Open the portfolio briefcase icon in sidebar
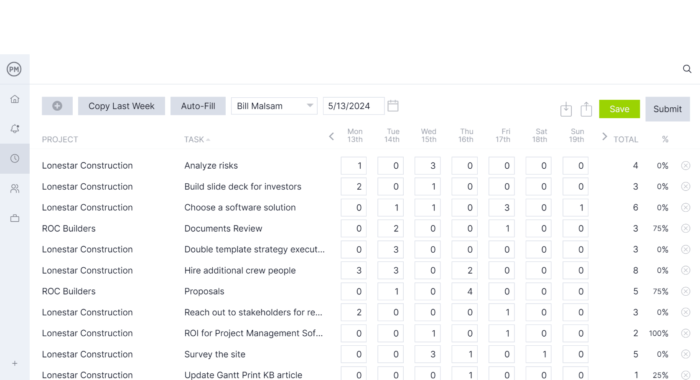This screenshot has height=380, width=700. click(x=15, y=218)
